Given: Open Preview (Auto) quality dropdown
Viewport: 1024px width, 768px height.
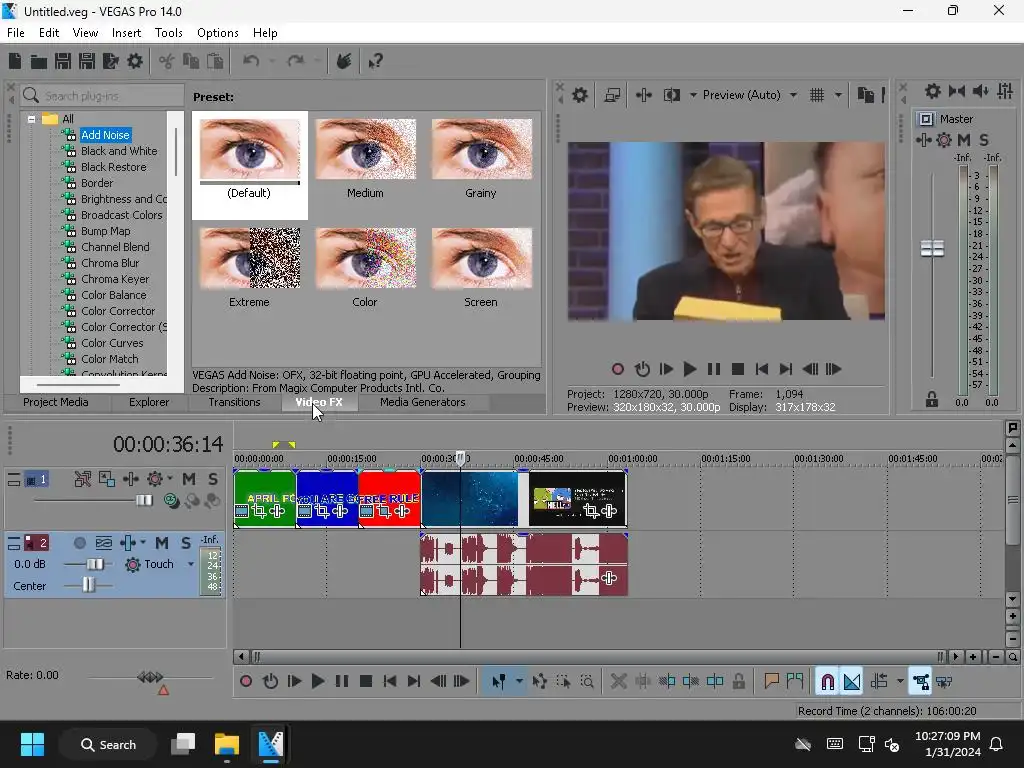Looking at the screenshot, I should tap(793, 95).
